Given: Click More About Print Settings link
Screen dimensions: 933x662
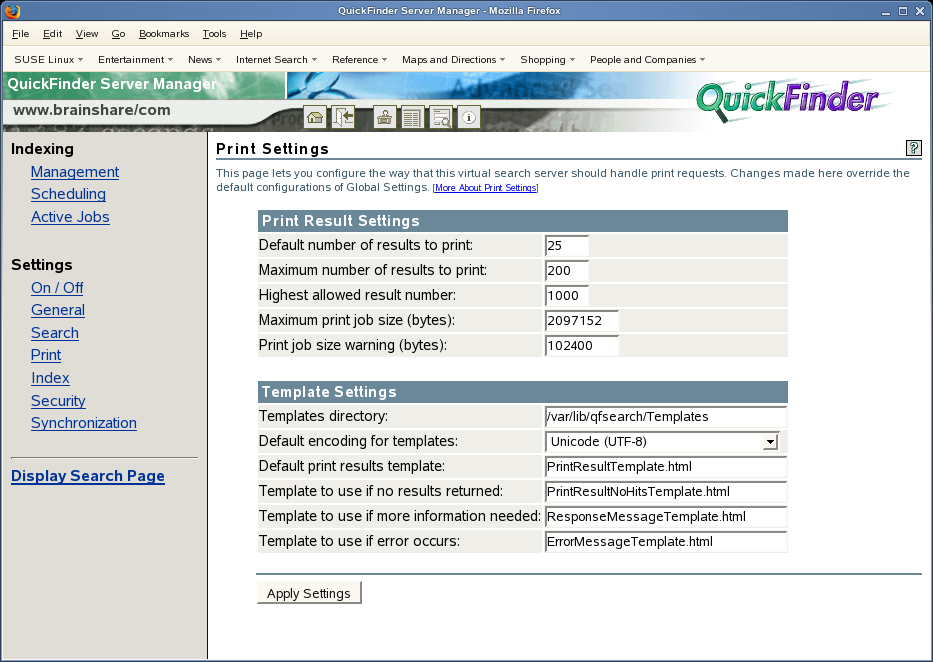Looking at the screenshot, I should (486, 188).
